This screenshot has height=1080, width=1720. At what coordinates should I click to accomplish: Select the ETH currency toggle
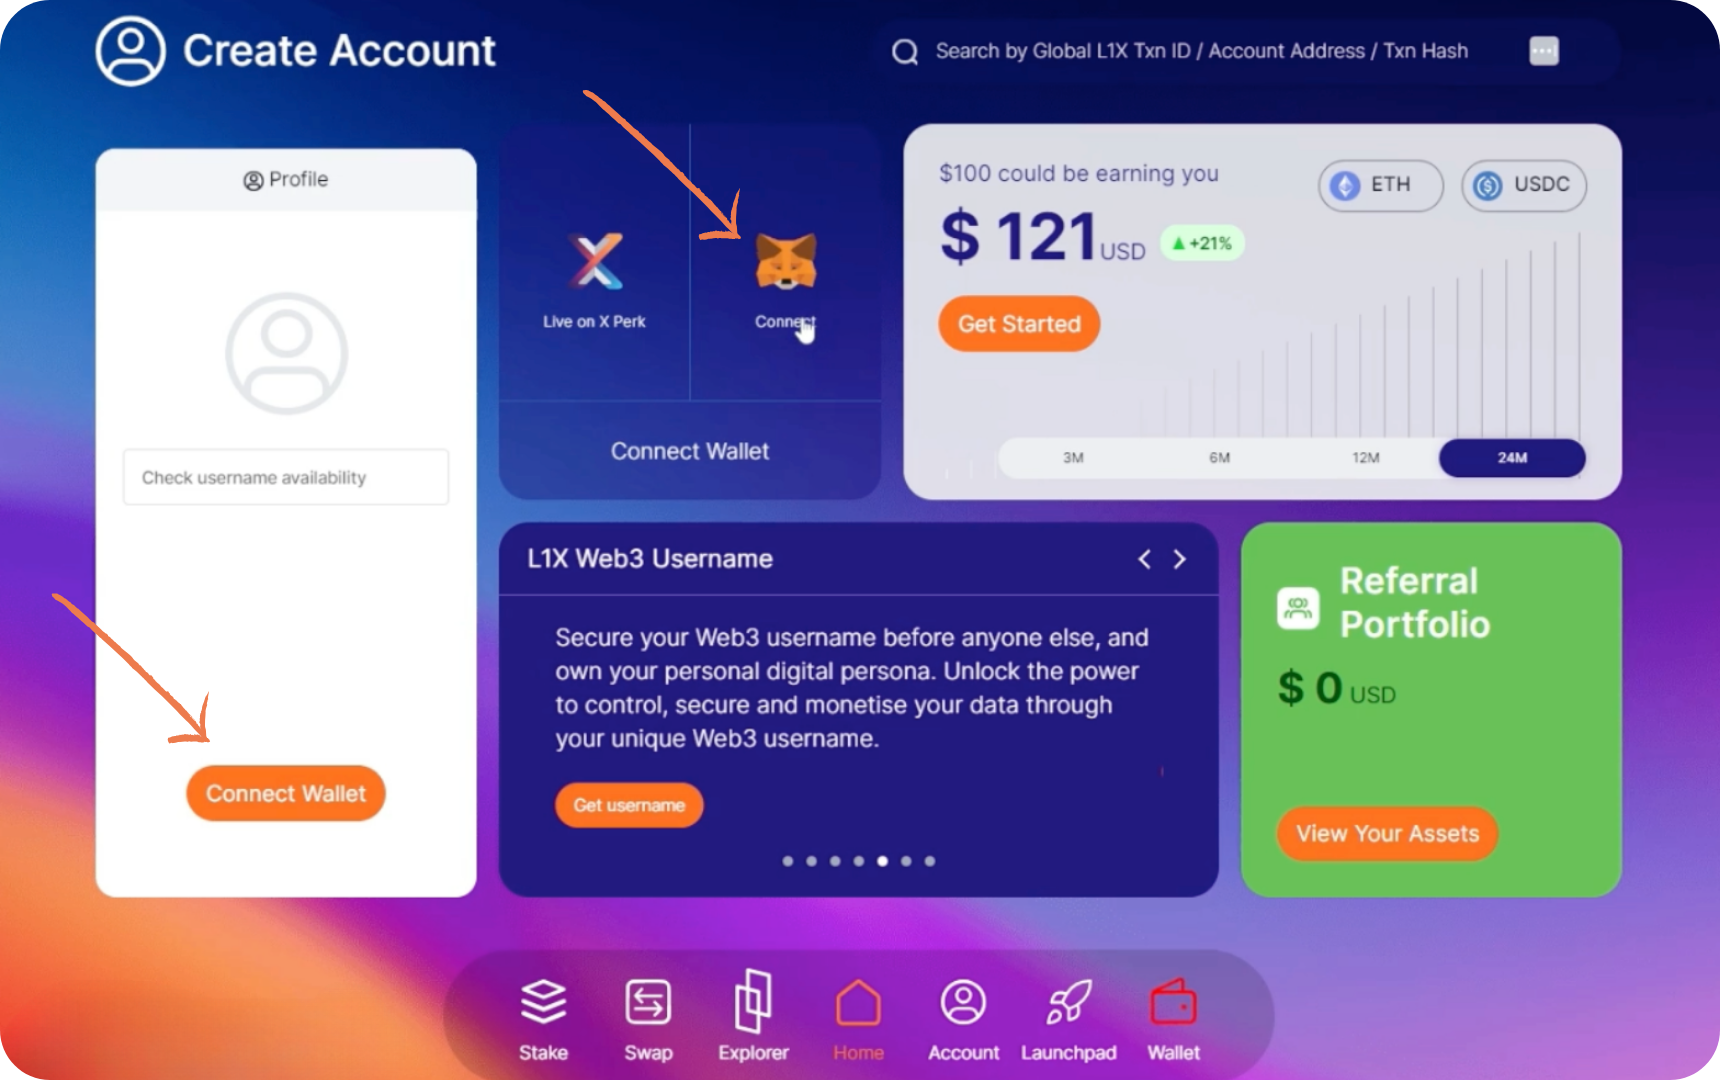pos(1380,185)
